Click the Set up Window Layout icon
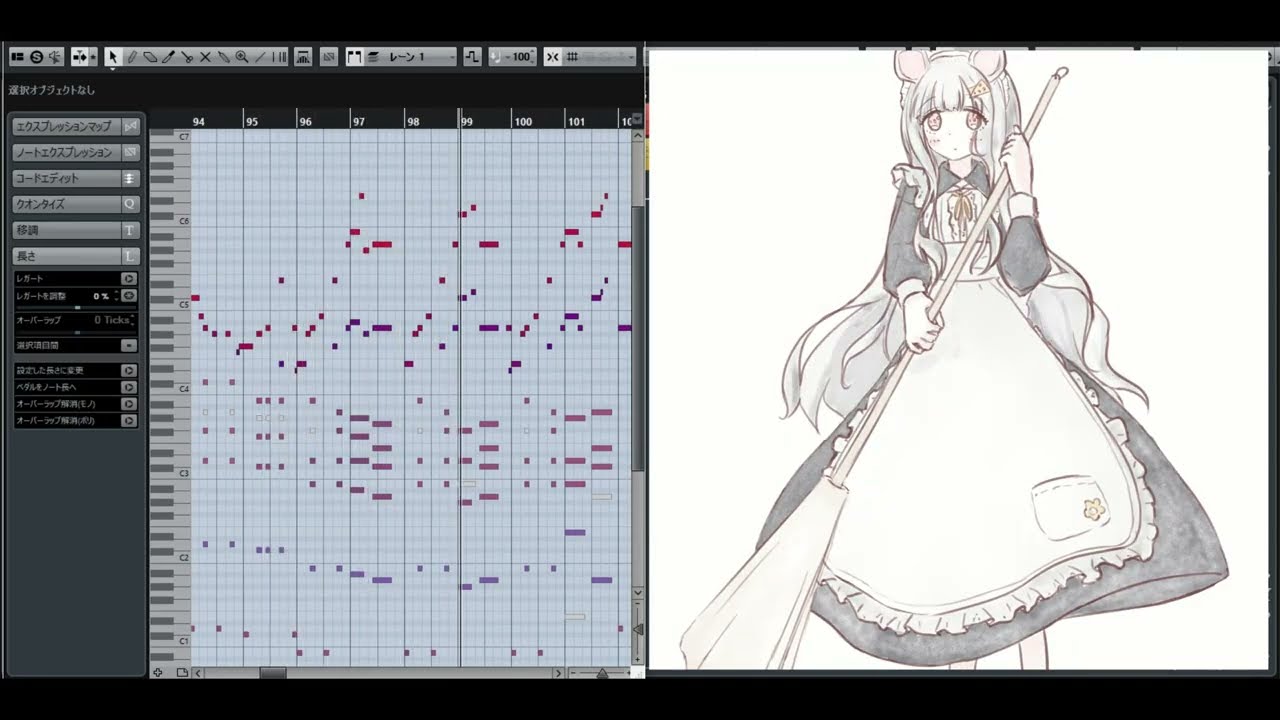 click(17, 57)
